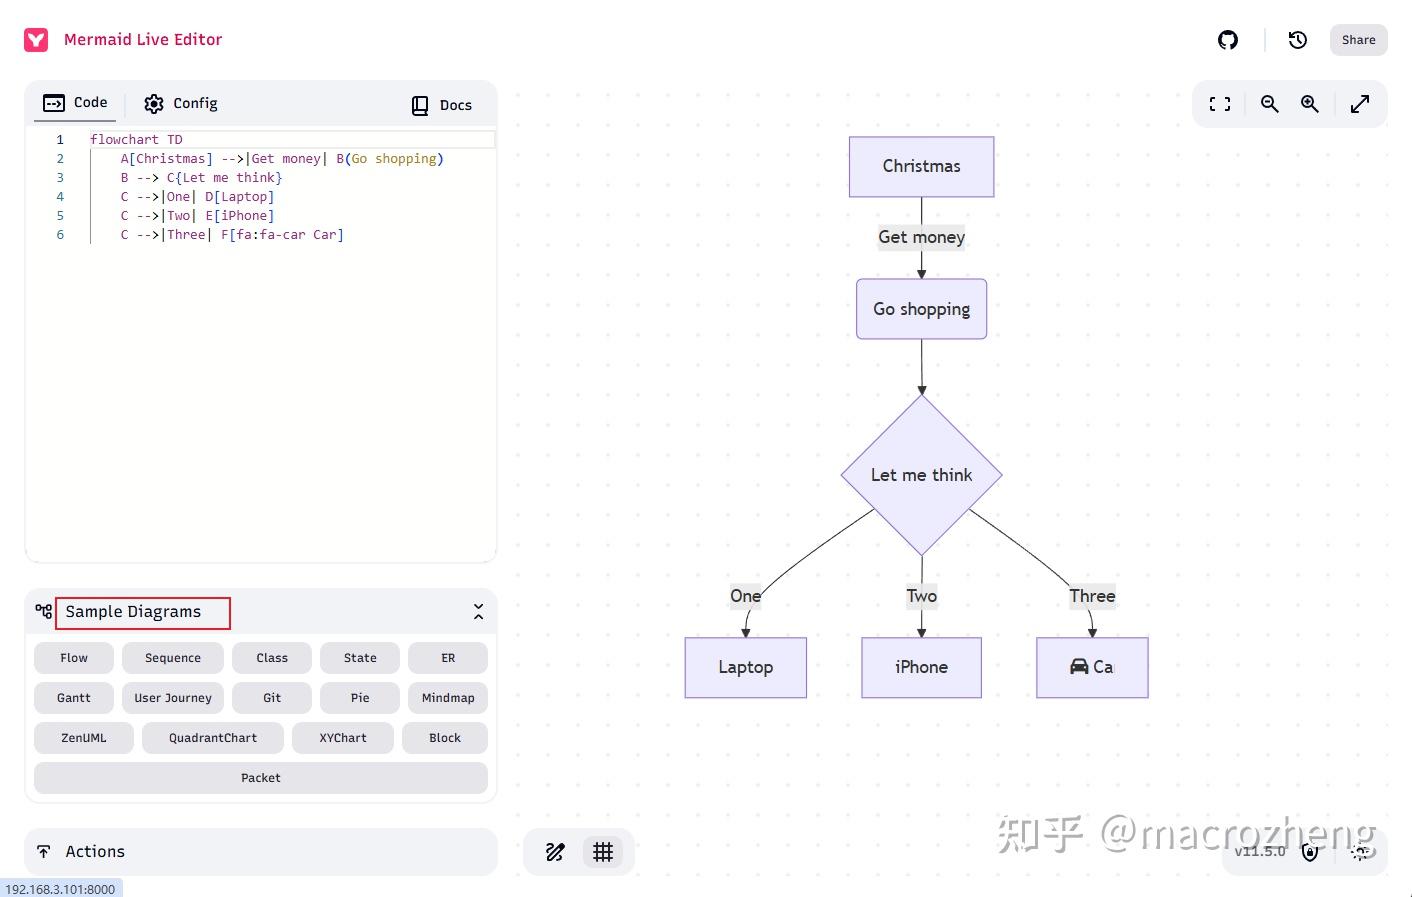Enter fullscreen view of the diagram
The height and width of the screenshot is (897, 1412).
pyautogui.click(x=1219, y=103)
